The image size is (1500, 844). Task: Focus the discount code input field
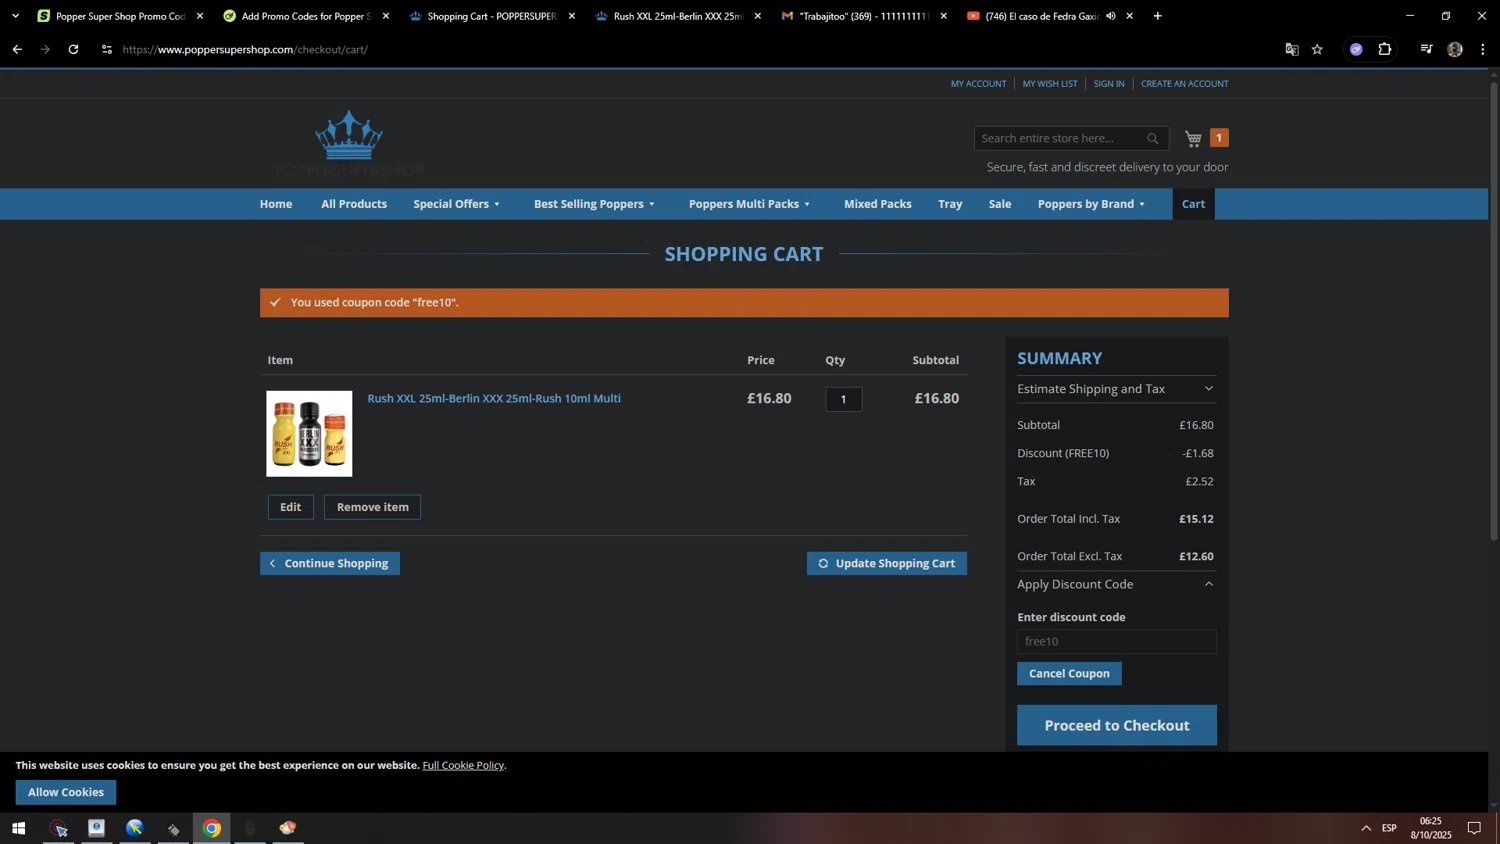point(1117,642)
